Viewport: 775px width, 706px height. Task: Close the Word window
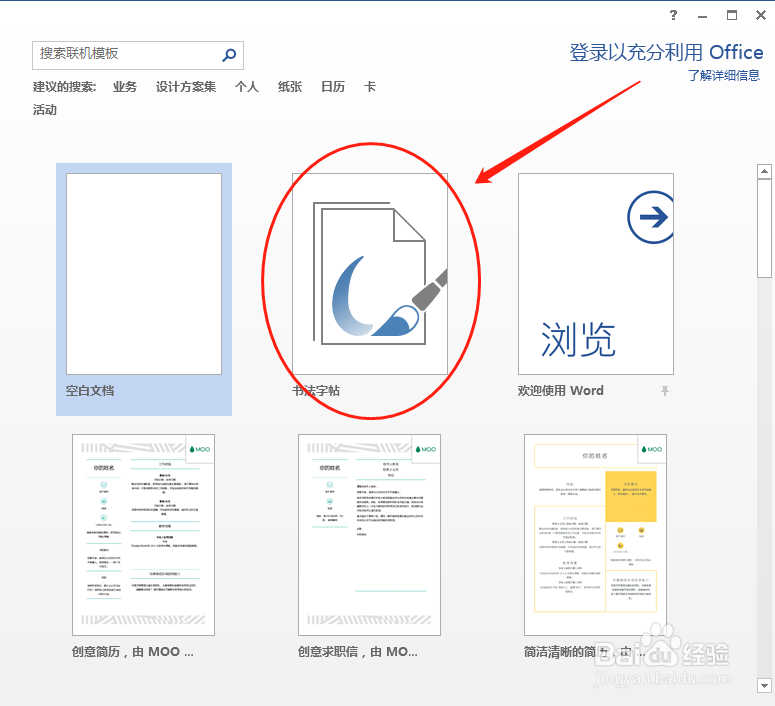pos(761,15)
